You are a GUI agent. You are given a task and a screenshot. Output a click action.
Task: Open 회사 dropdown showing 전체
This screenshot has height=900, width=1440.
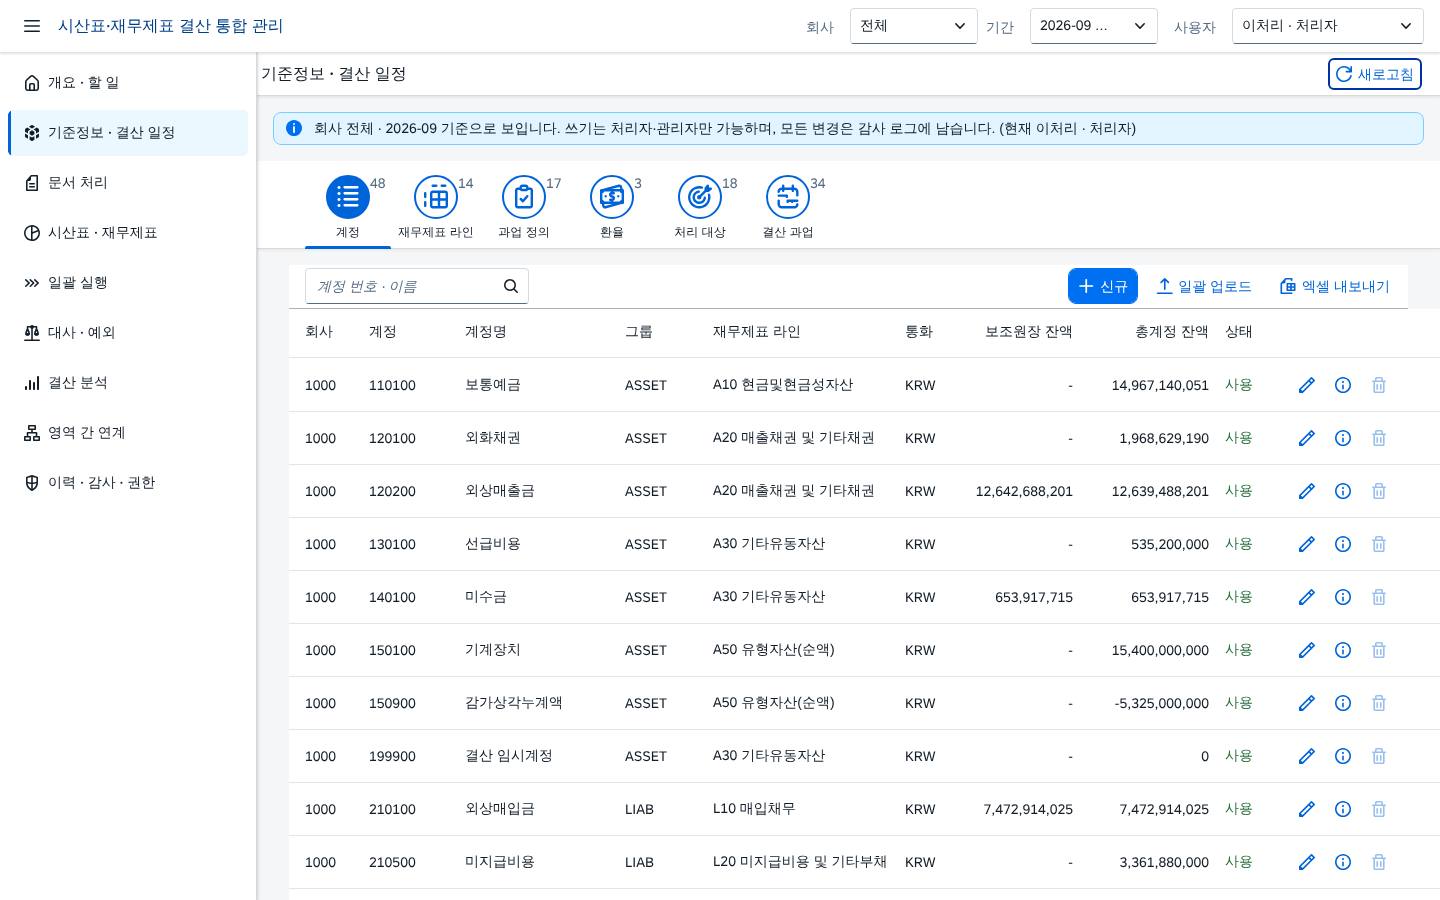914,26
